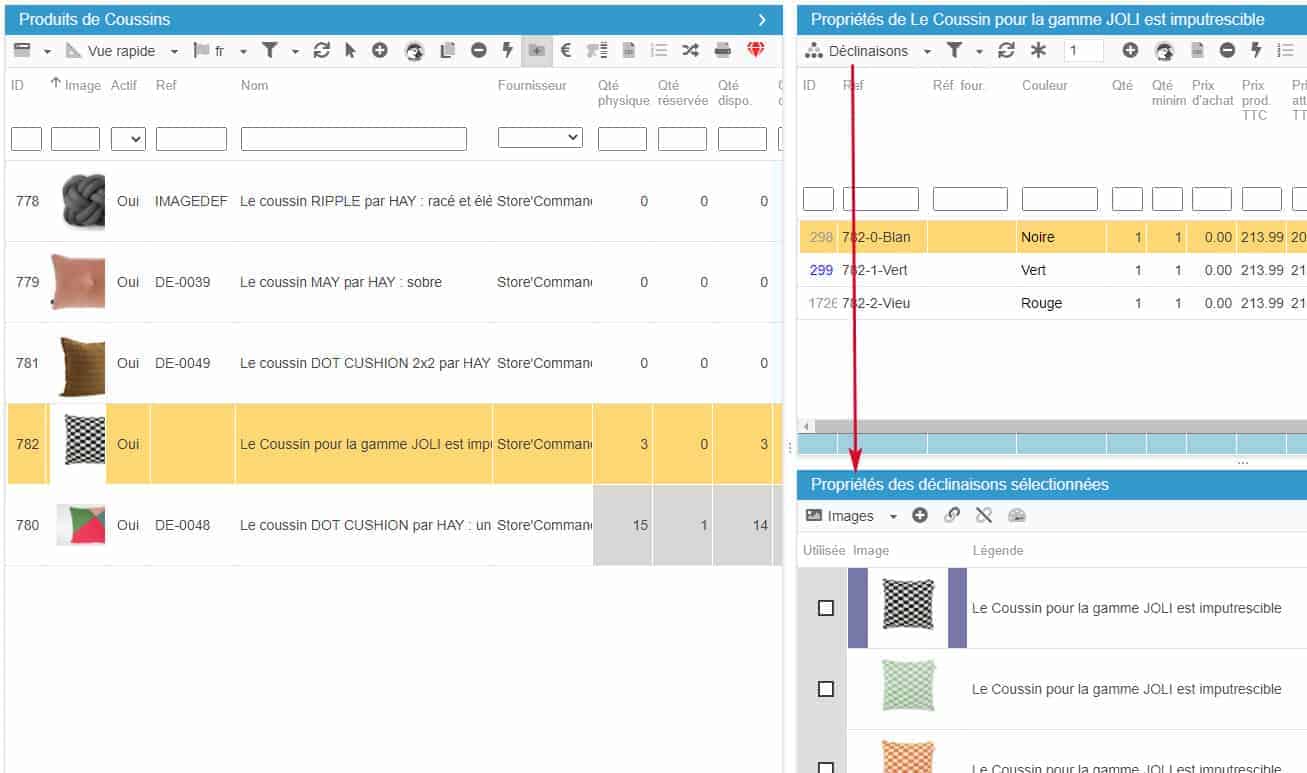Click the refresh icon in products toolbar

(x=321, y=50)
